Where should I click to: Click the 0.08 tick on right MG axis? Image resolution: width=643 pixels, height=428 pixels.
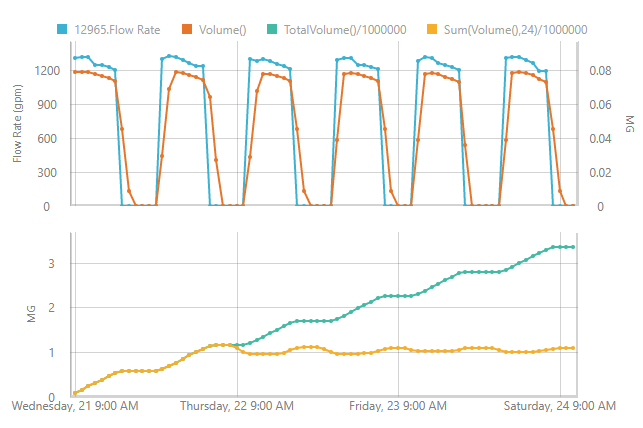pos(600,71)
